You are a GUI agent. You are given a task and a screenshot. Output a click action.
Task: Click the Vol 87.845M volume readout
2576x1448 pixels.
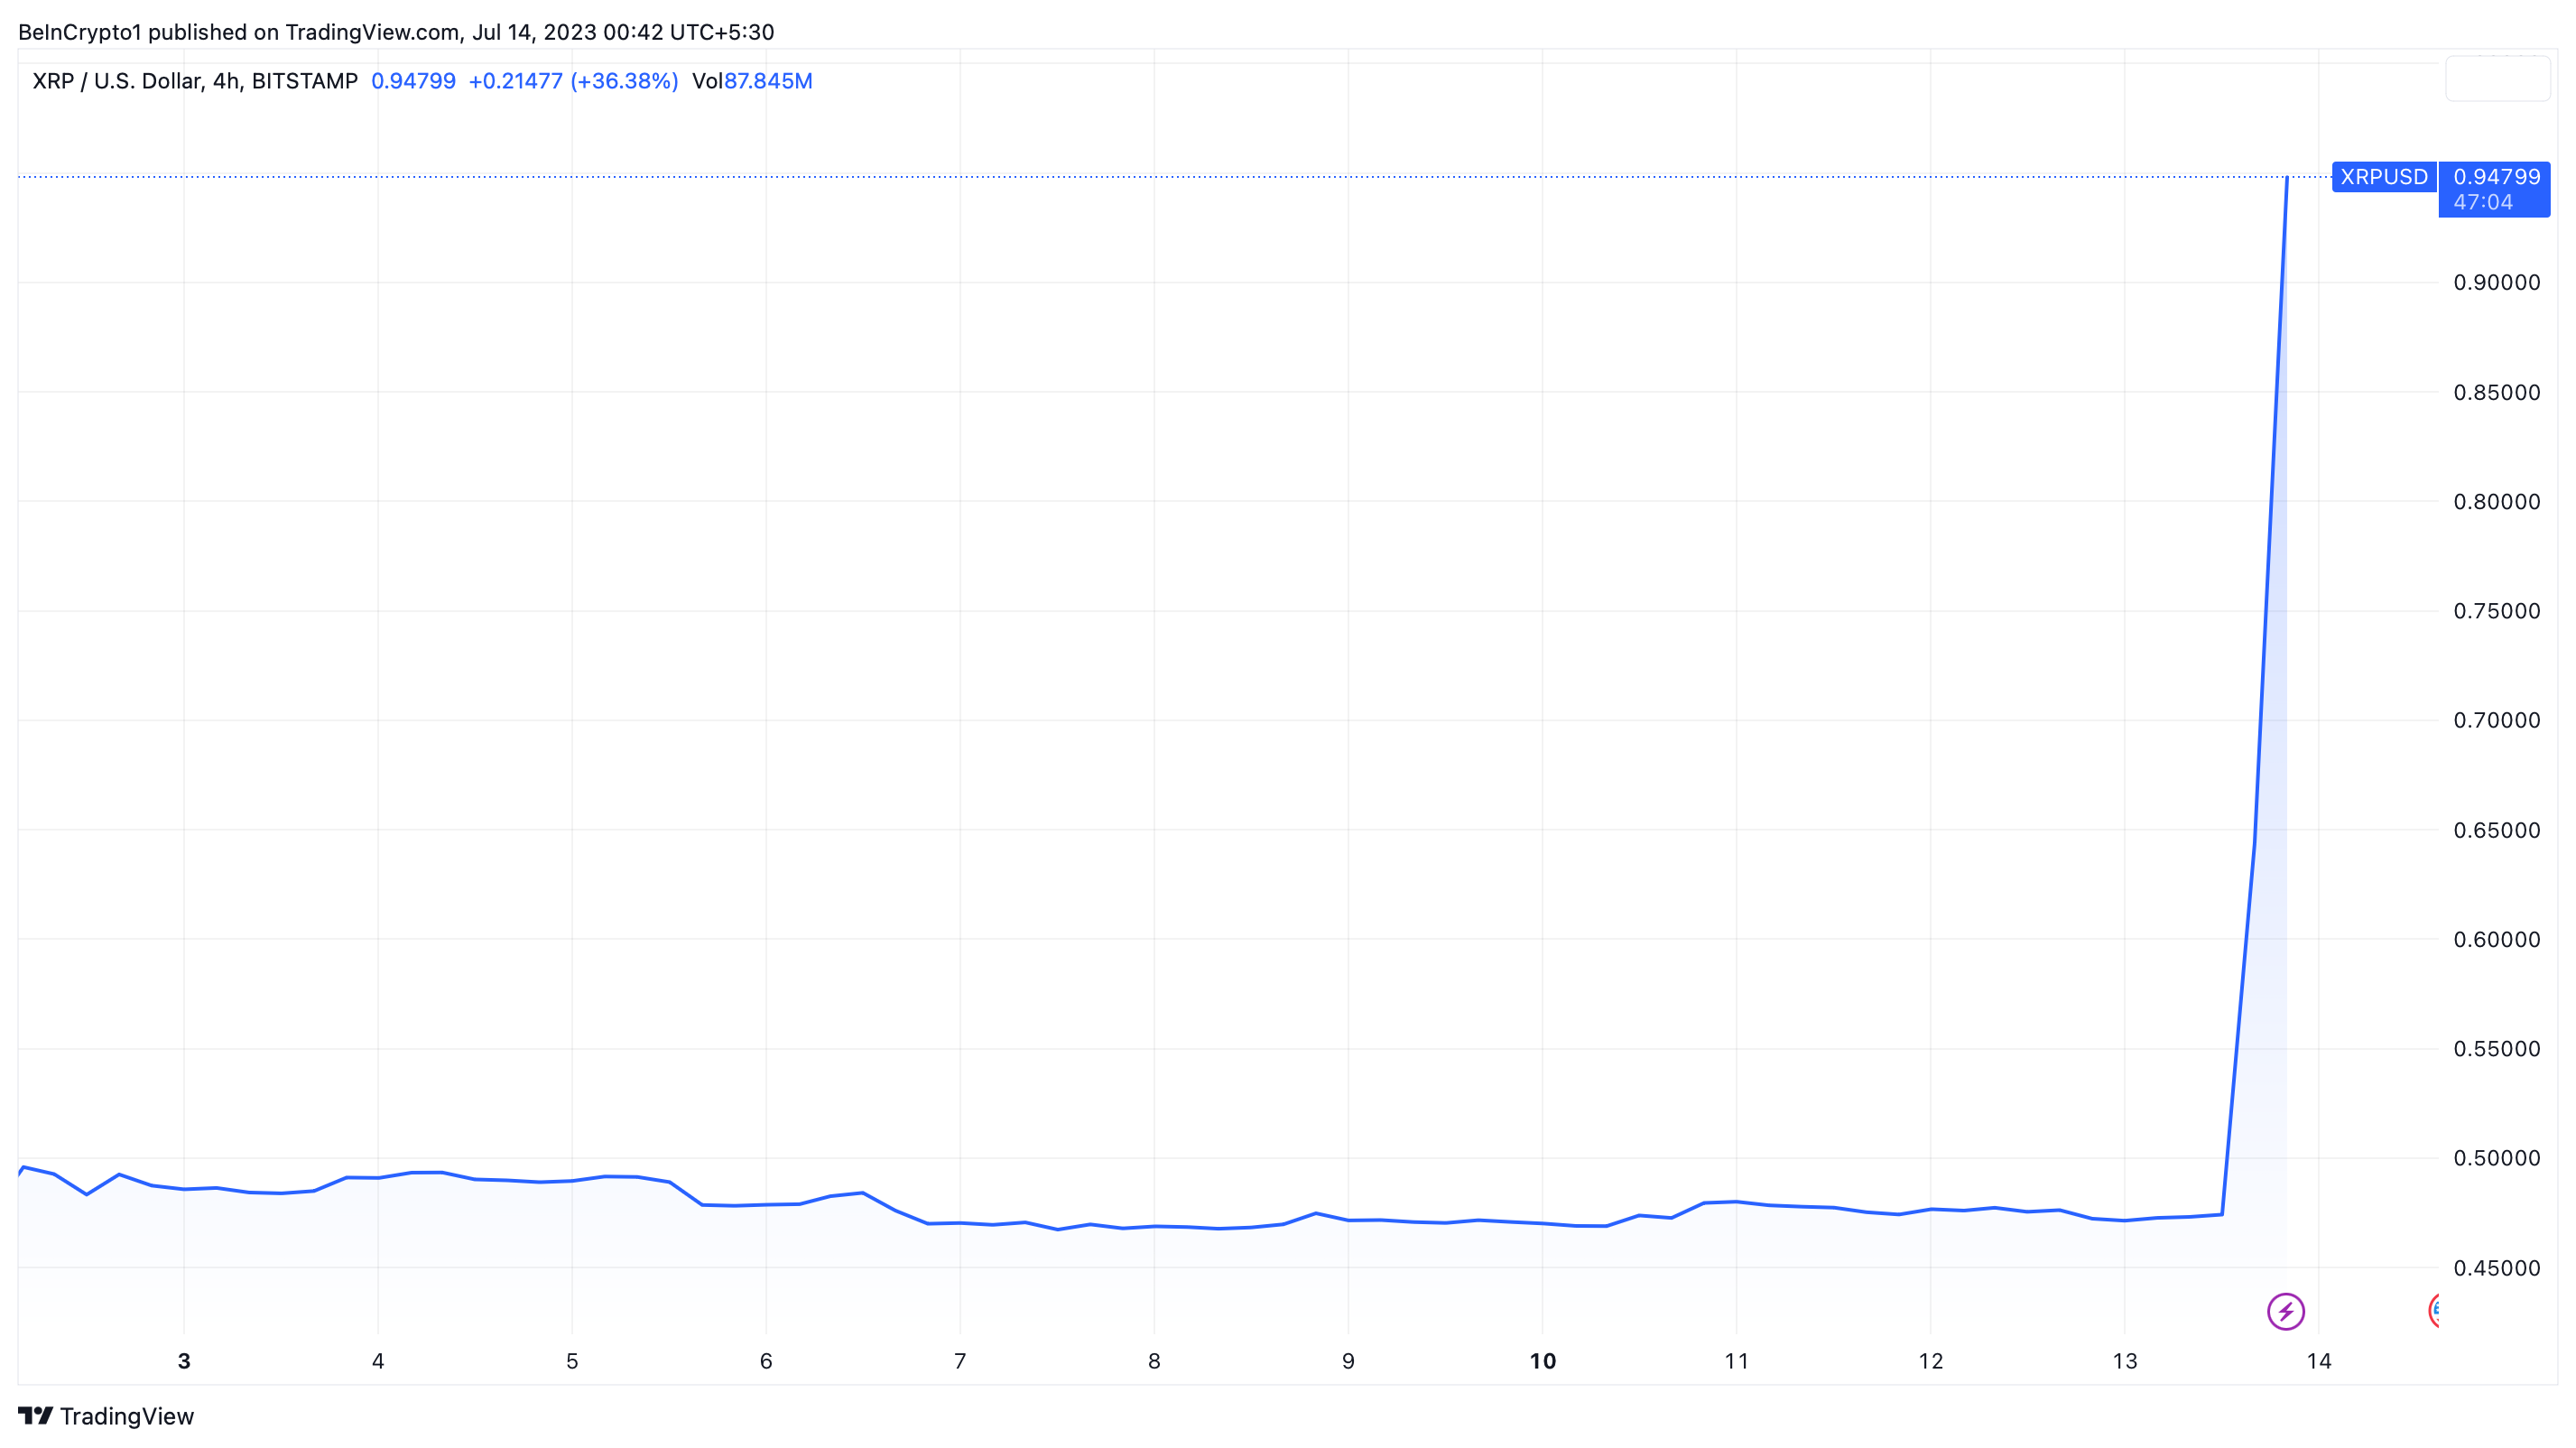click(752, 81)
